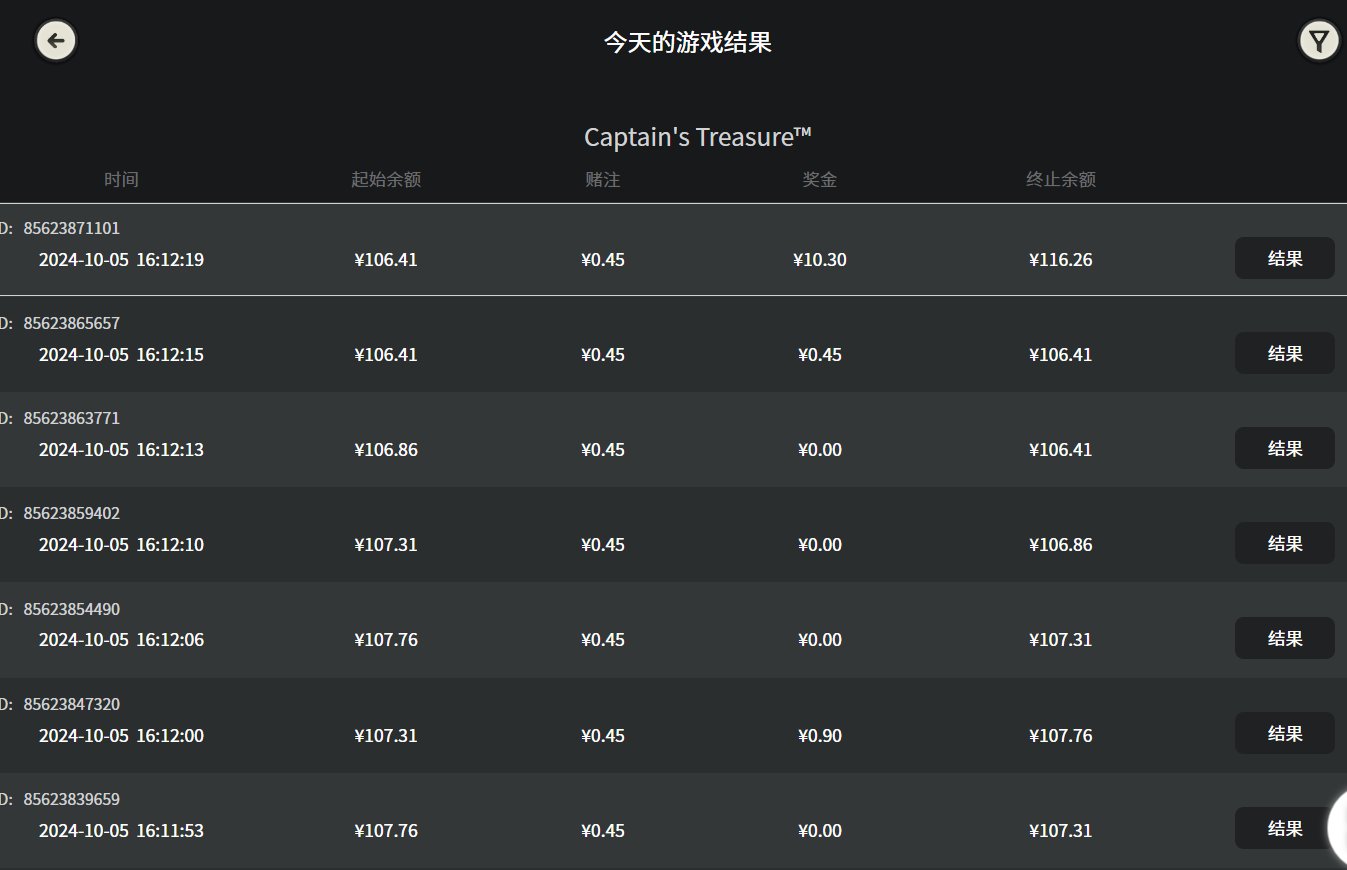Screen dimensions: 1347x870
Task: Select transaction ID 85623847320
Action: point(71,704)
